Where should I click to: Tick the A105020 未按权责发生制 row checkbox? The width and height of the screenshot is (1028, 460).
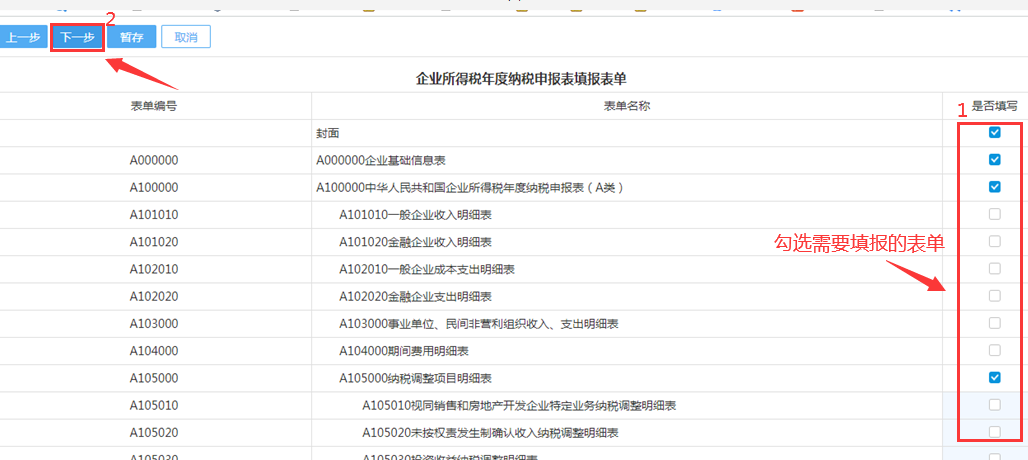(x=994, y=432)
